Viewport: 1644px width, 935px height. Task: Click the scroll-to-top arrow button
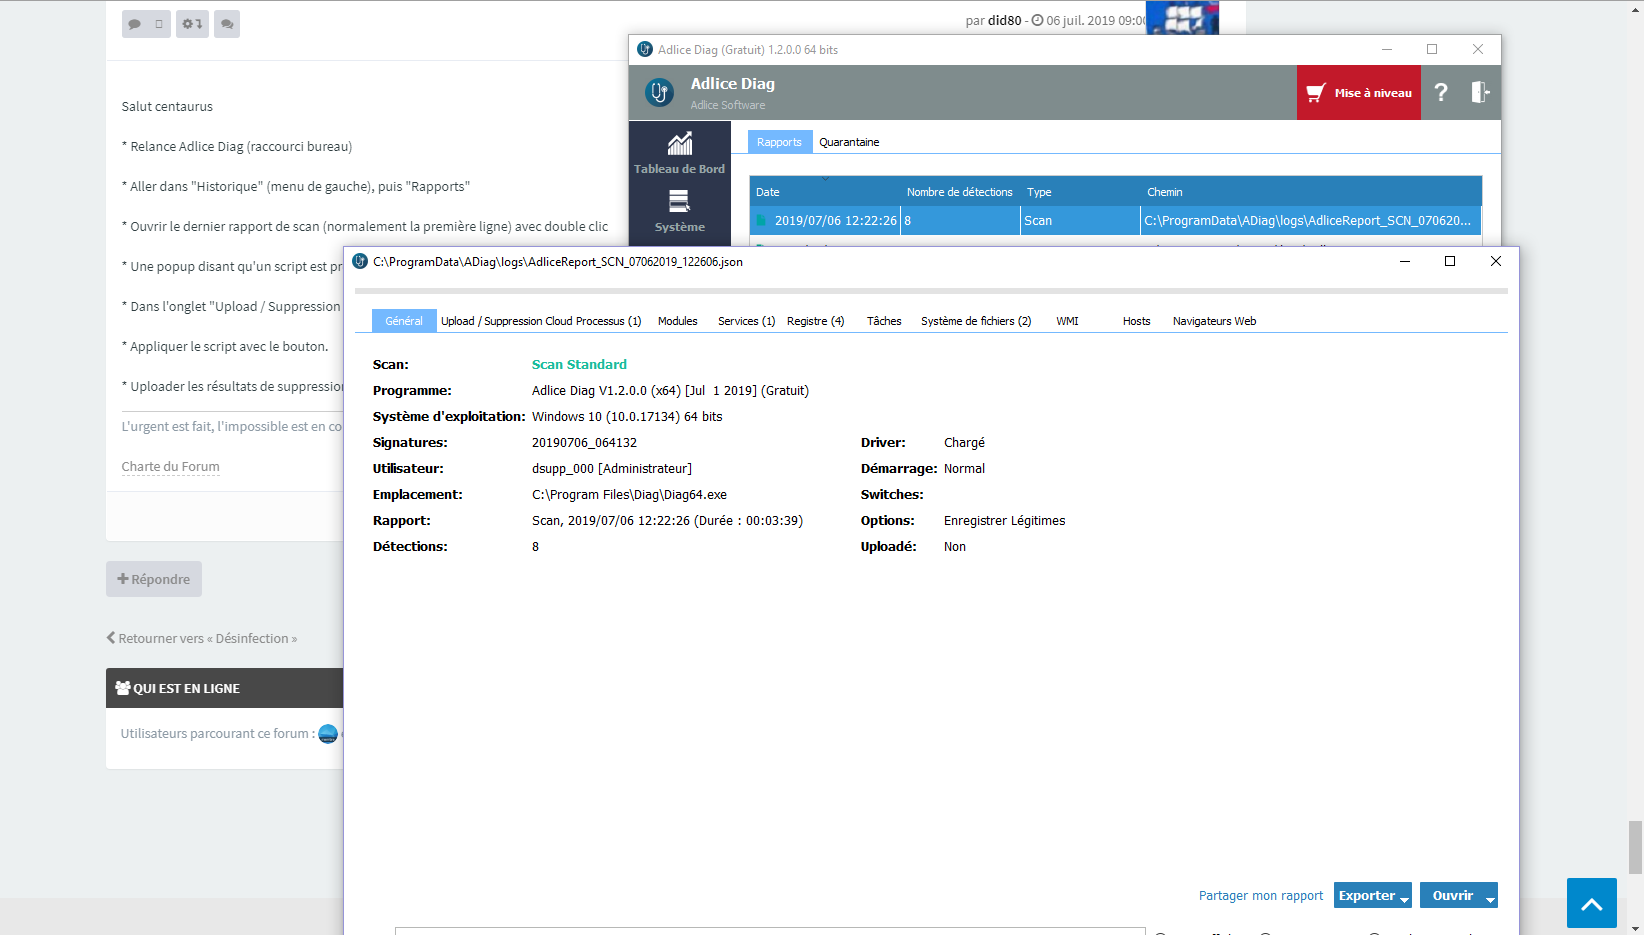point(1592,903)
